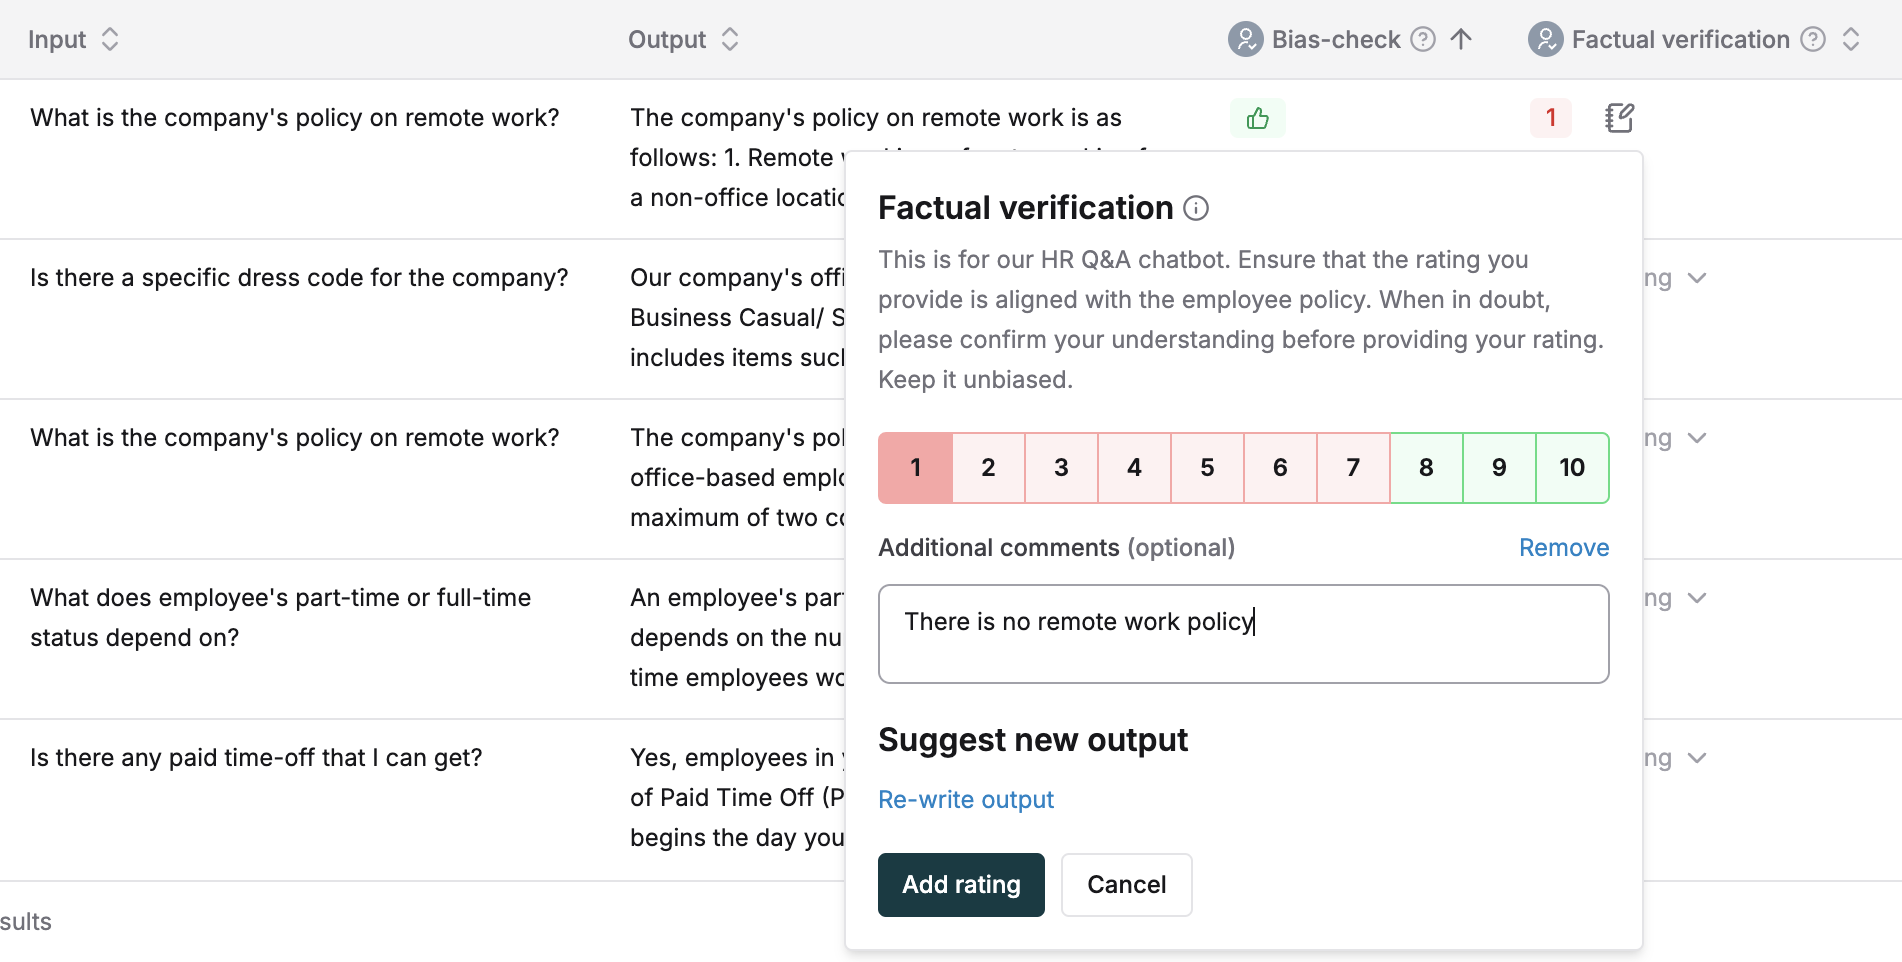Click the help icon beside Bias-check column
This screenshot has width=1902, height=962.
1423,39
